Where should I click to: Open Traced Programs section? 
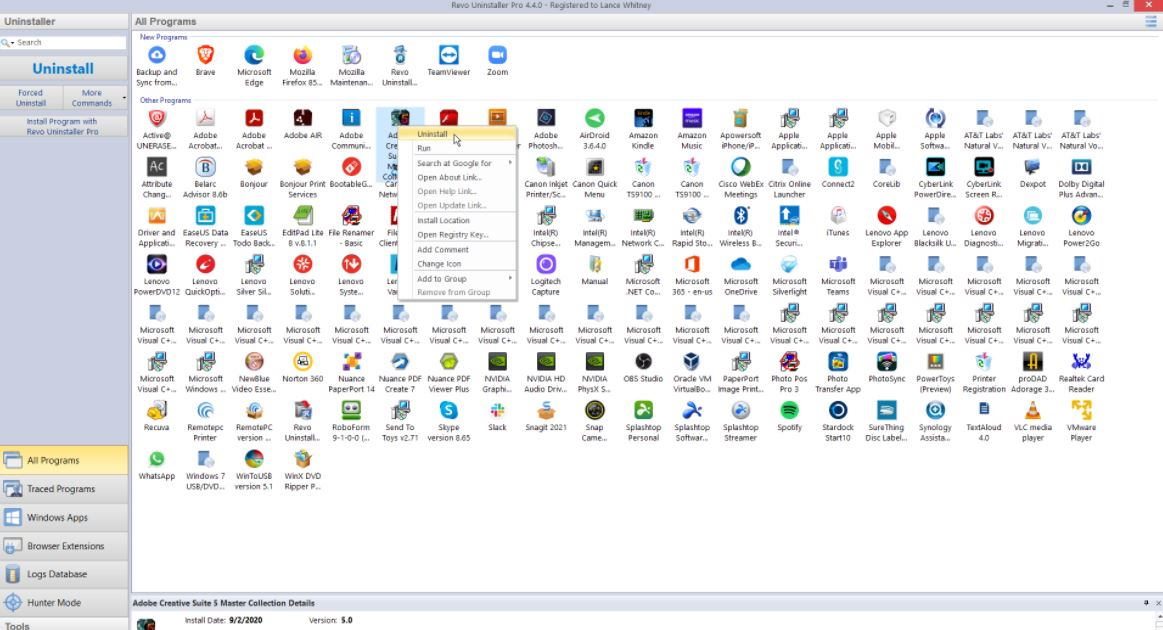coord(64,489)
